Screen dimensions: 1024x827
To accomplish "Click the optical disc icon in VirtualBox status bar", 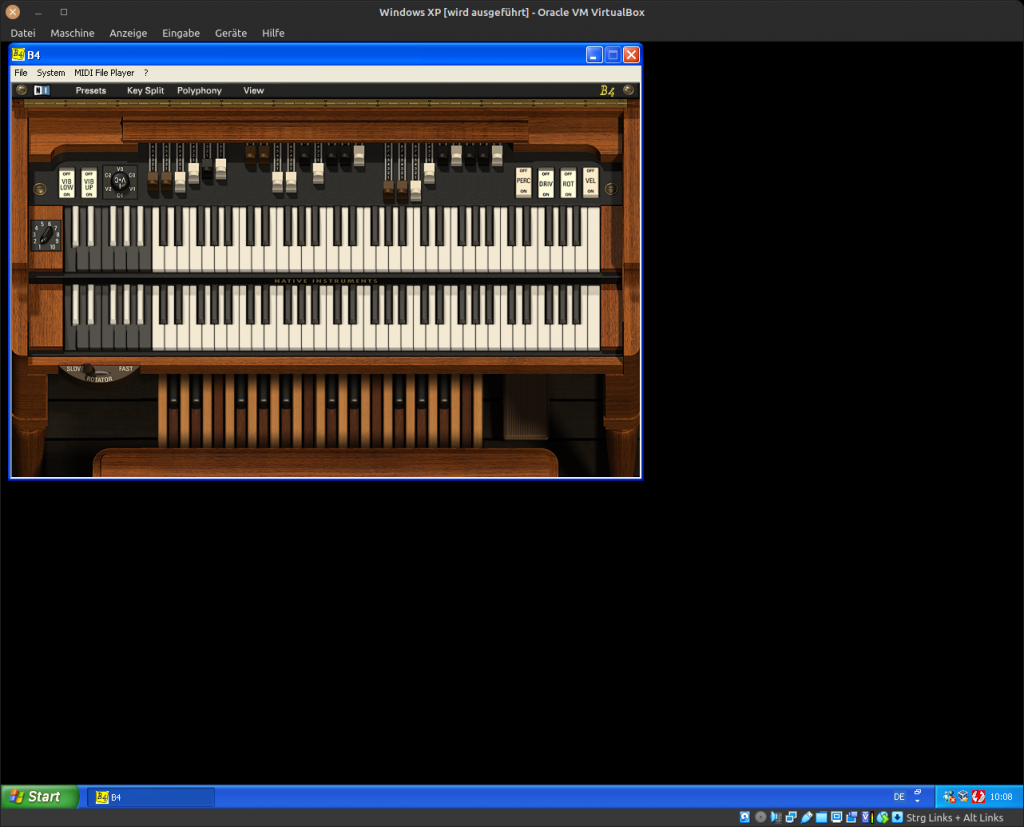I will coord(760,817).
